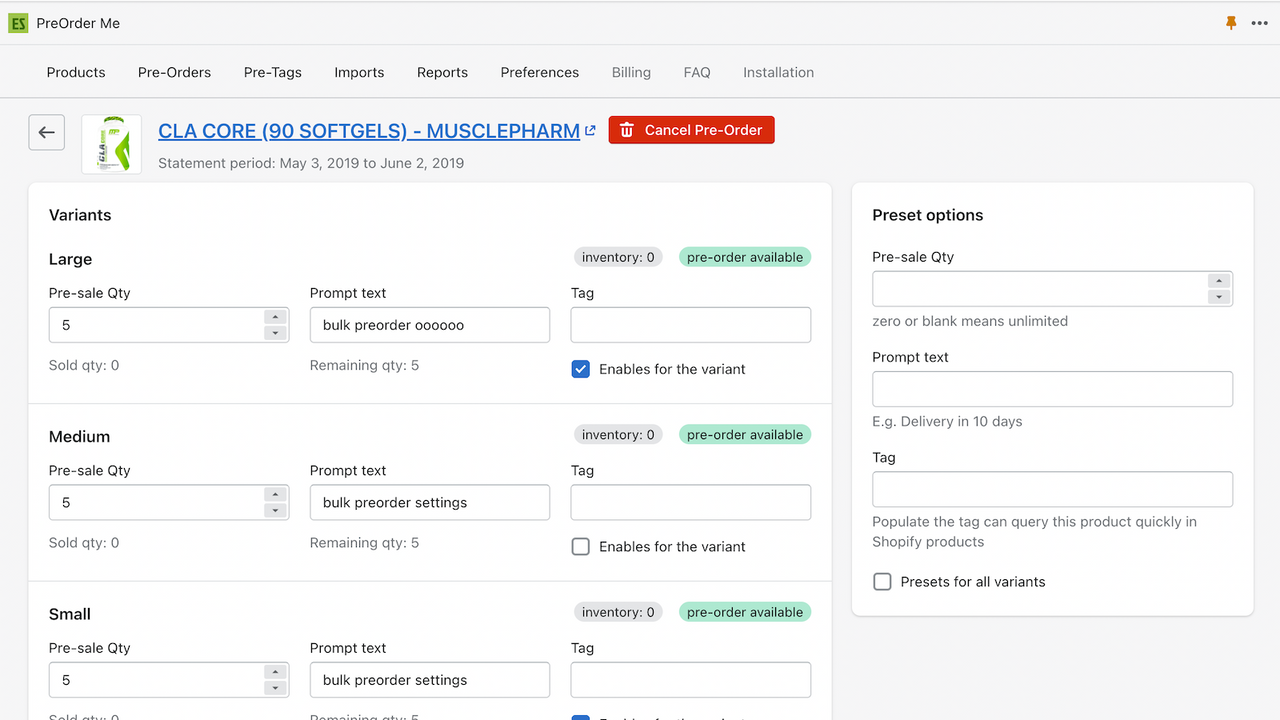This screenshot has width=1280, height=720.
Task: Decrease Medium variant Pre-sale Qty
Action: (x=276, y=510)
